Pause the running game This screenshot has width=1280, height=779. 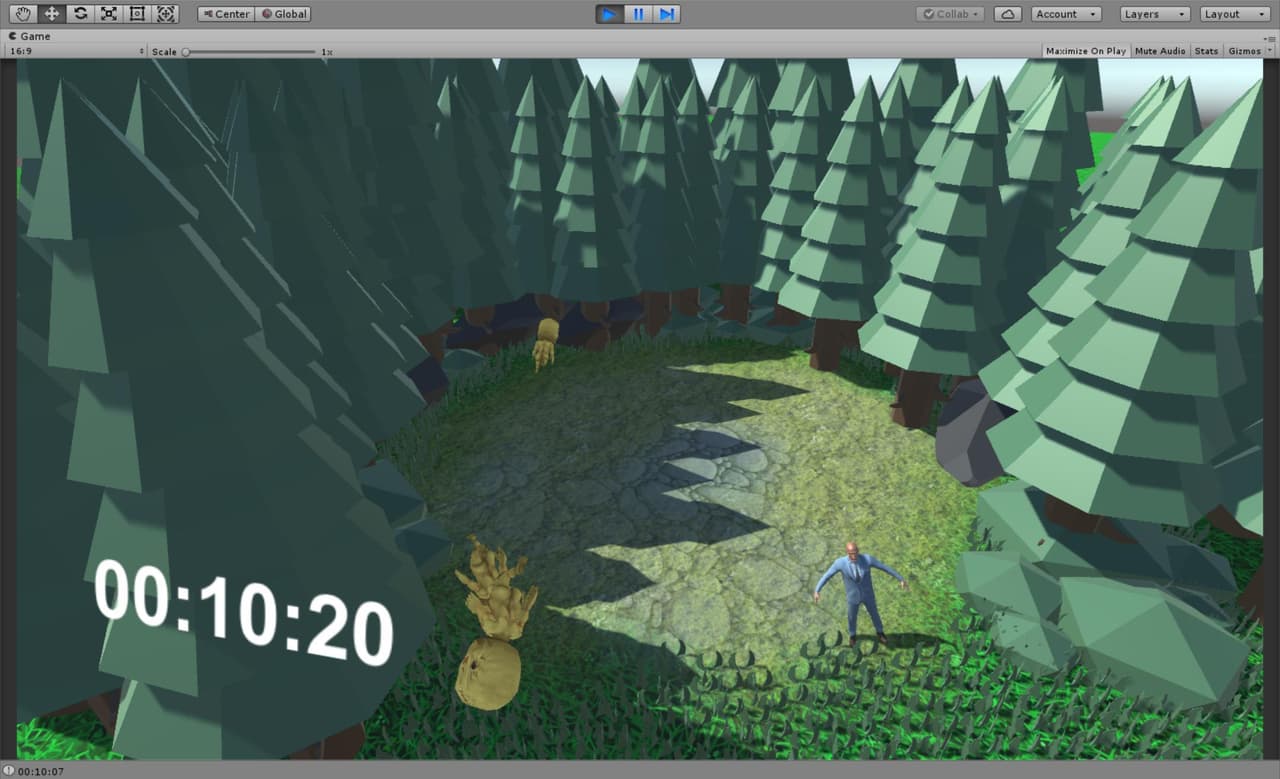pos(638,14)
